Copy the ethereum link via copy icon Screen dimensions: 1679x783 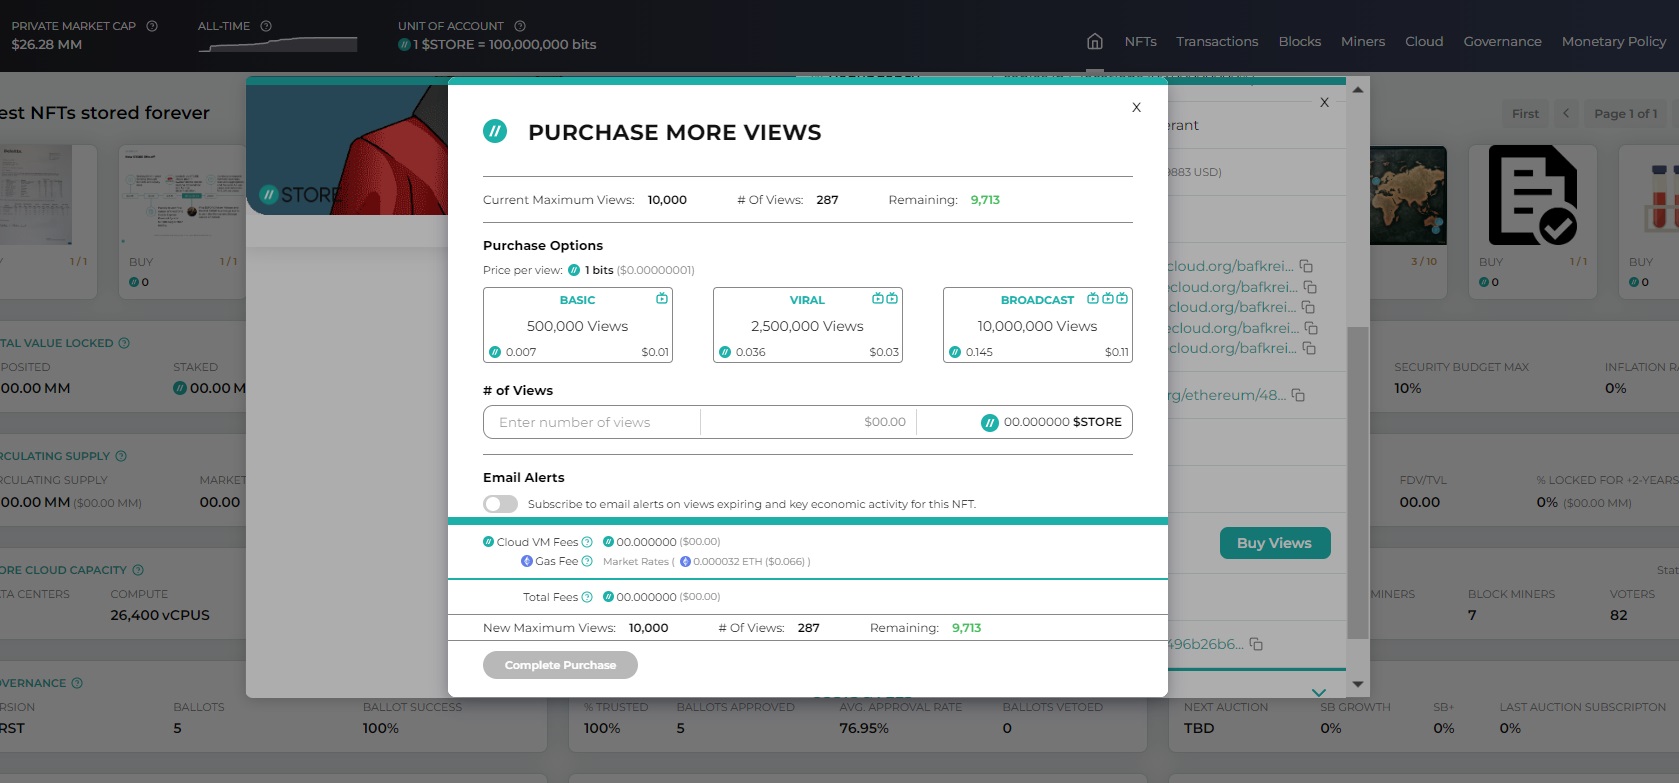click(x=1298, y=395)
